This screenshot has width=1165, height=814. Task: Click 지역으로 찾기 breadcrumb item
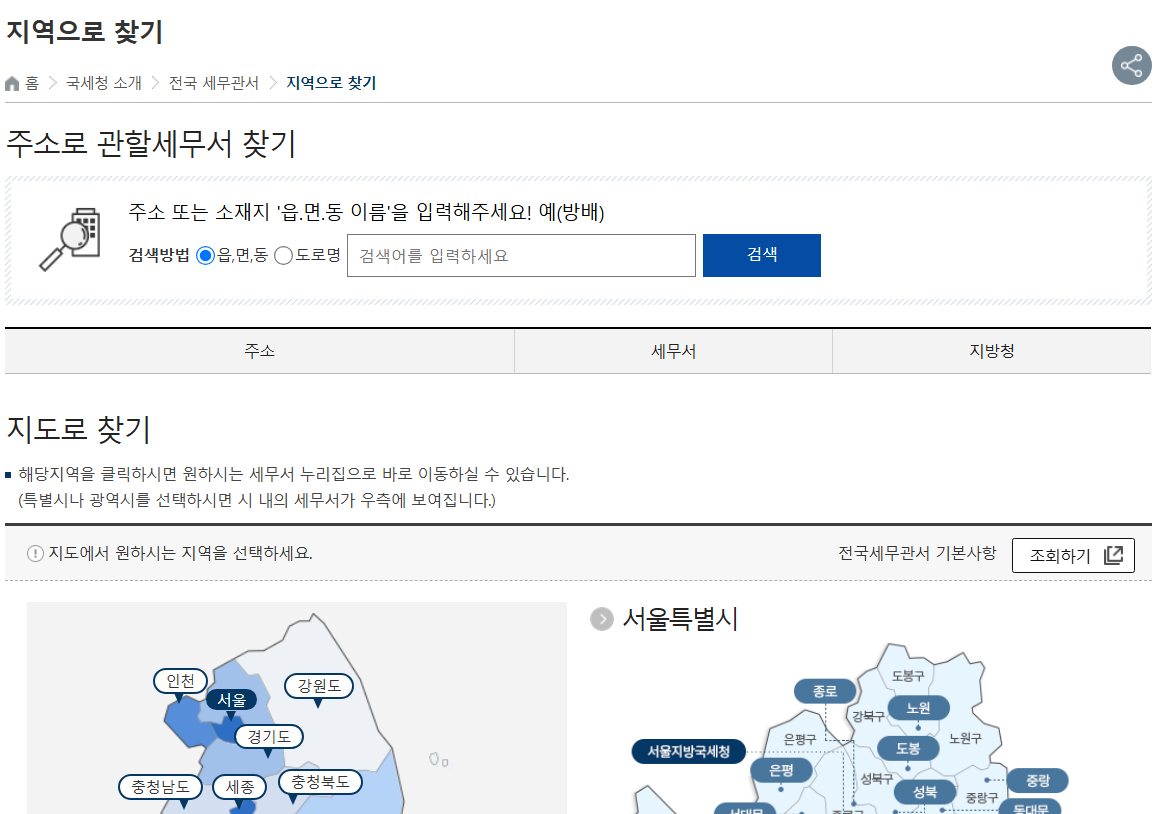(x=331, y=83)
